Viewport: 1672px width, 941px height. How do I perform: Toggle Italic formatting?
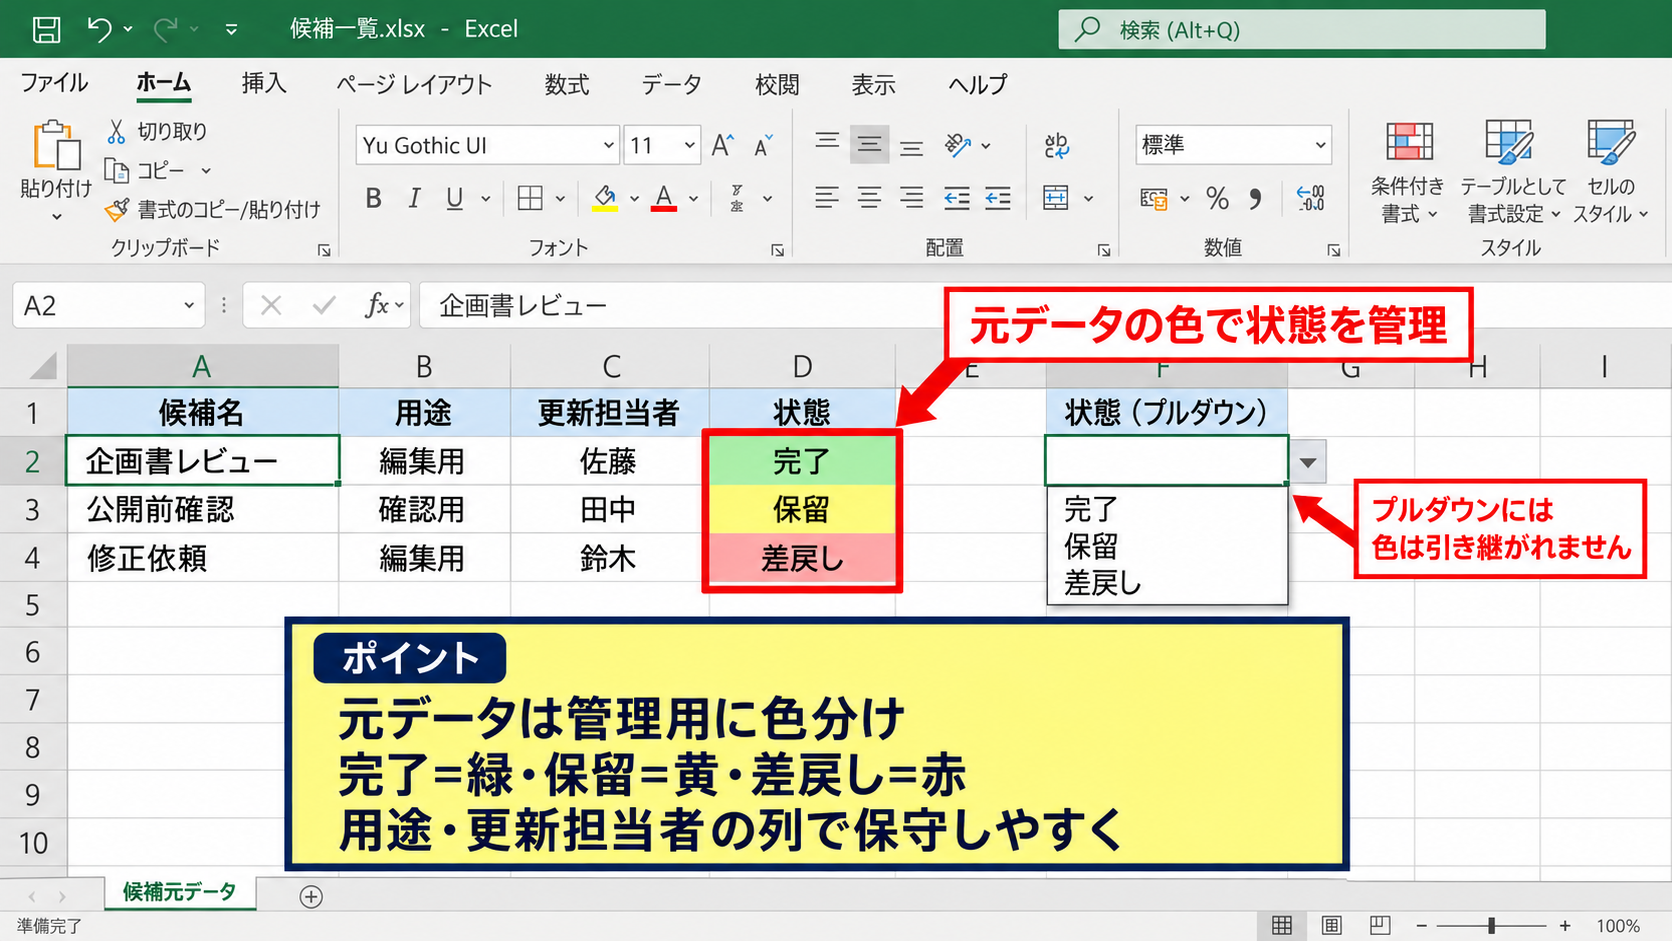click(x=414, y=199)
